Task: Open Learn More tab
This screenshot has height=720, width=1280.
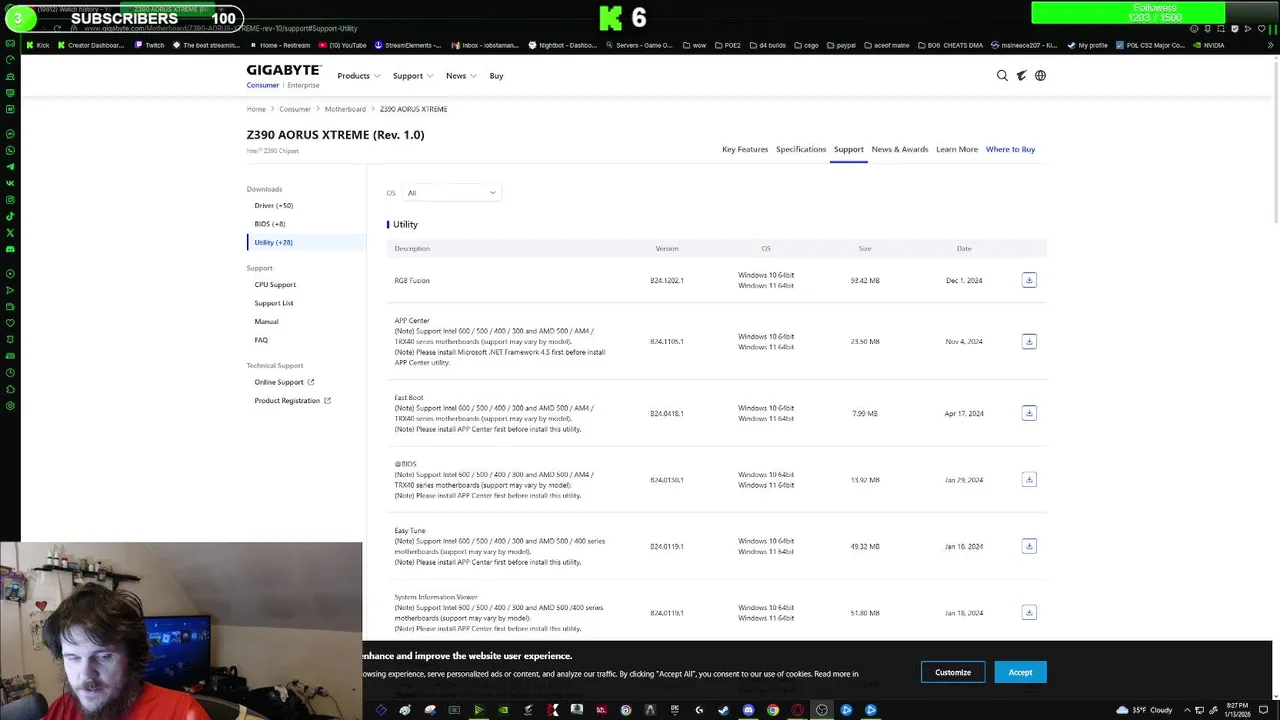Action: click(957, 149)
